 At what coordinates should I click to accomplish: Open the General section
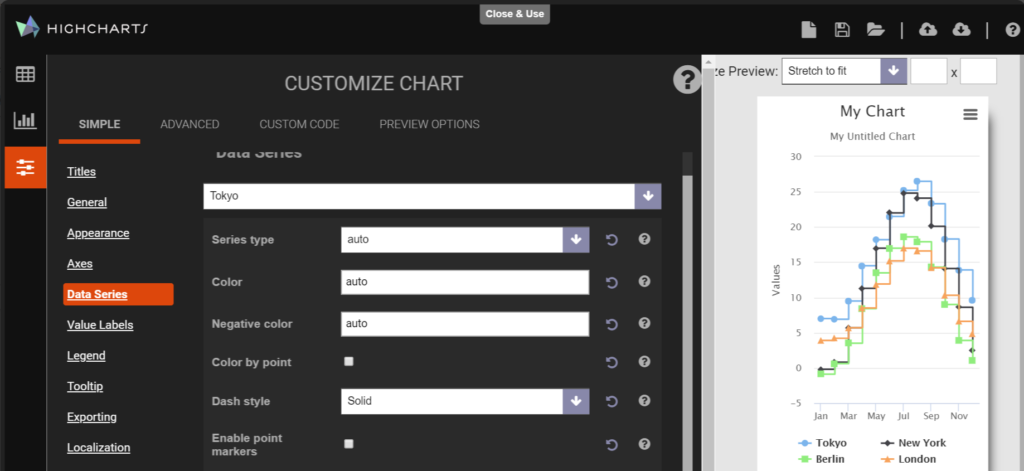click(87, 203)
